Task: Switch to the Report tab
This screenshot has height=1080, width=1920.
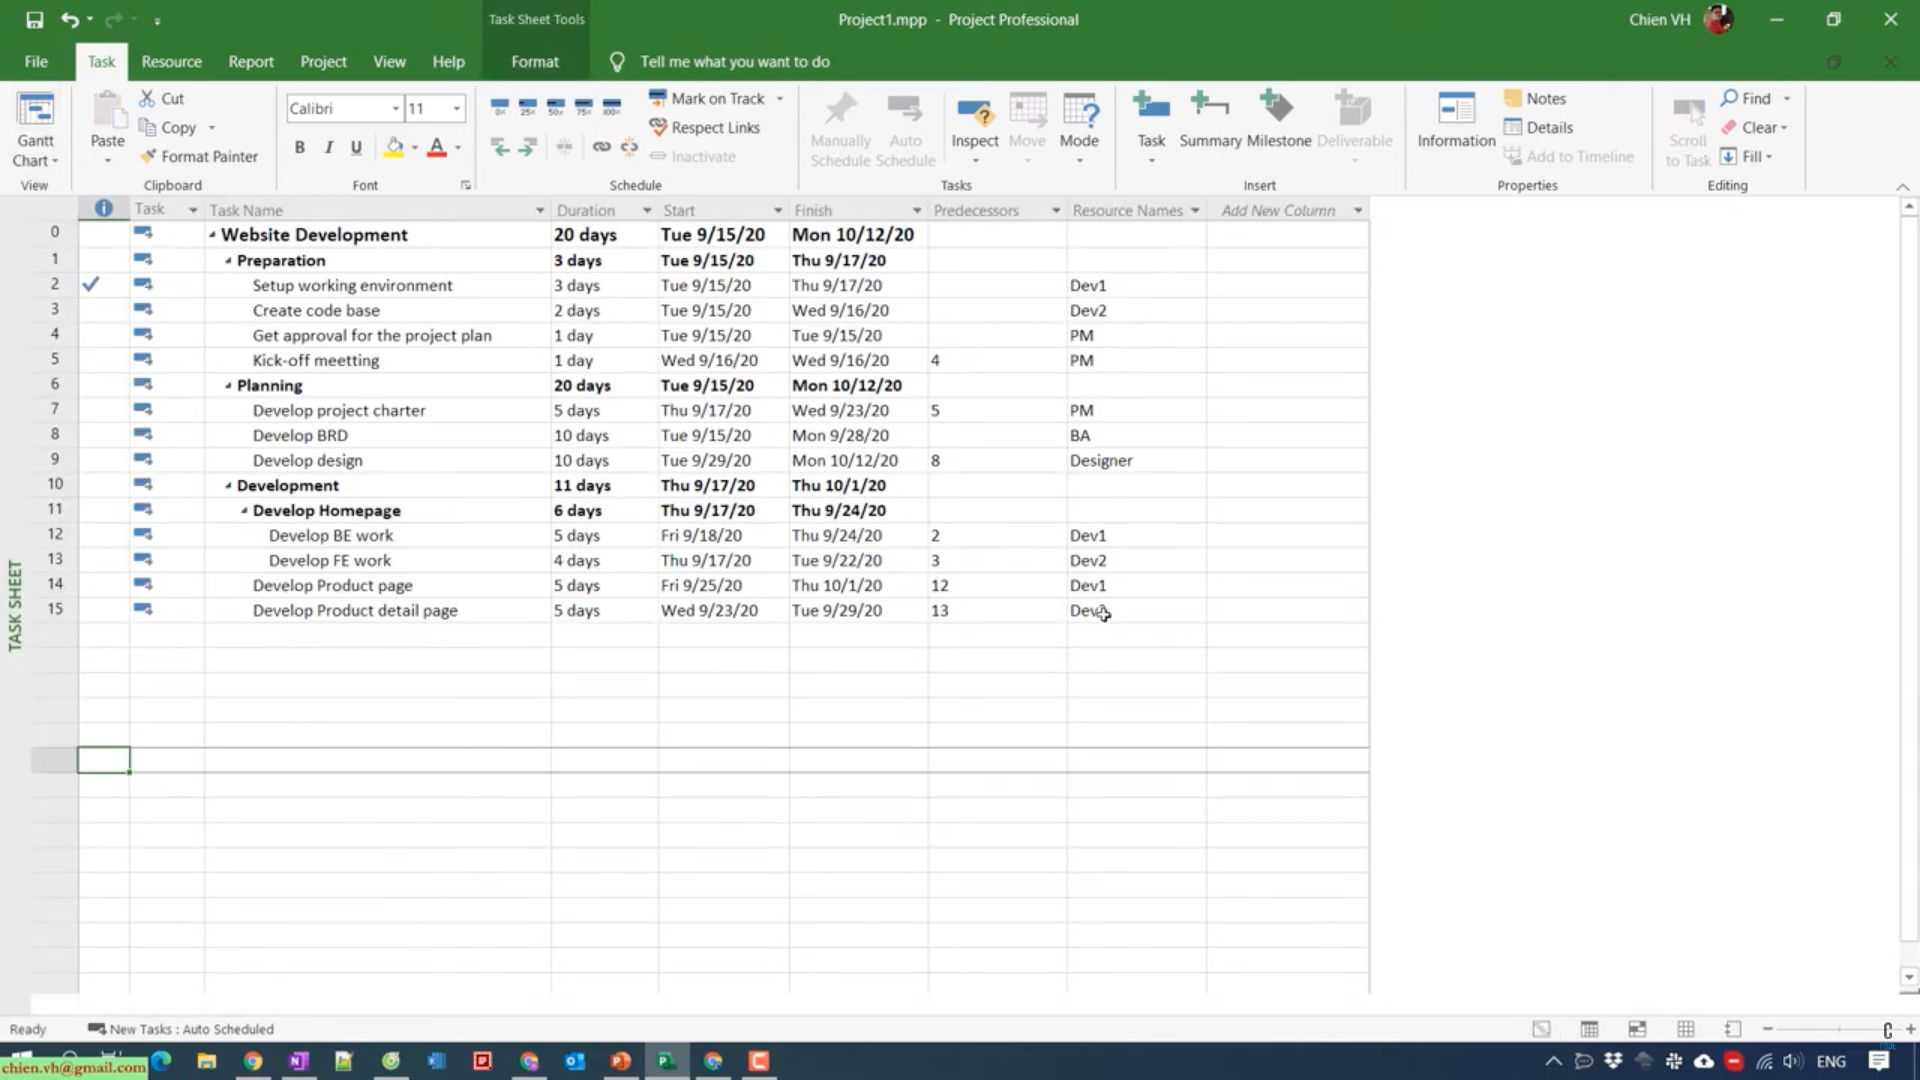Action: point(250,61)
